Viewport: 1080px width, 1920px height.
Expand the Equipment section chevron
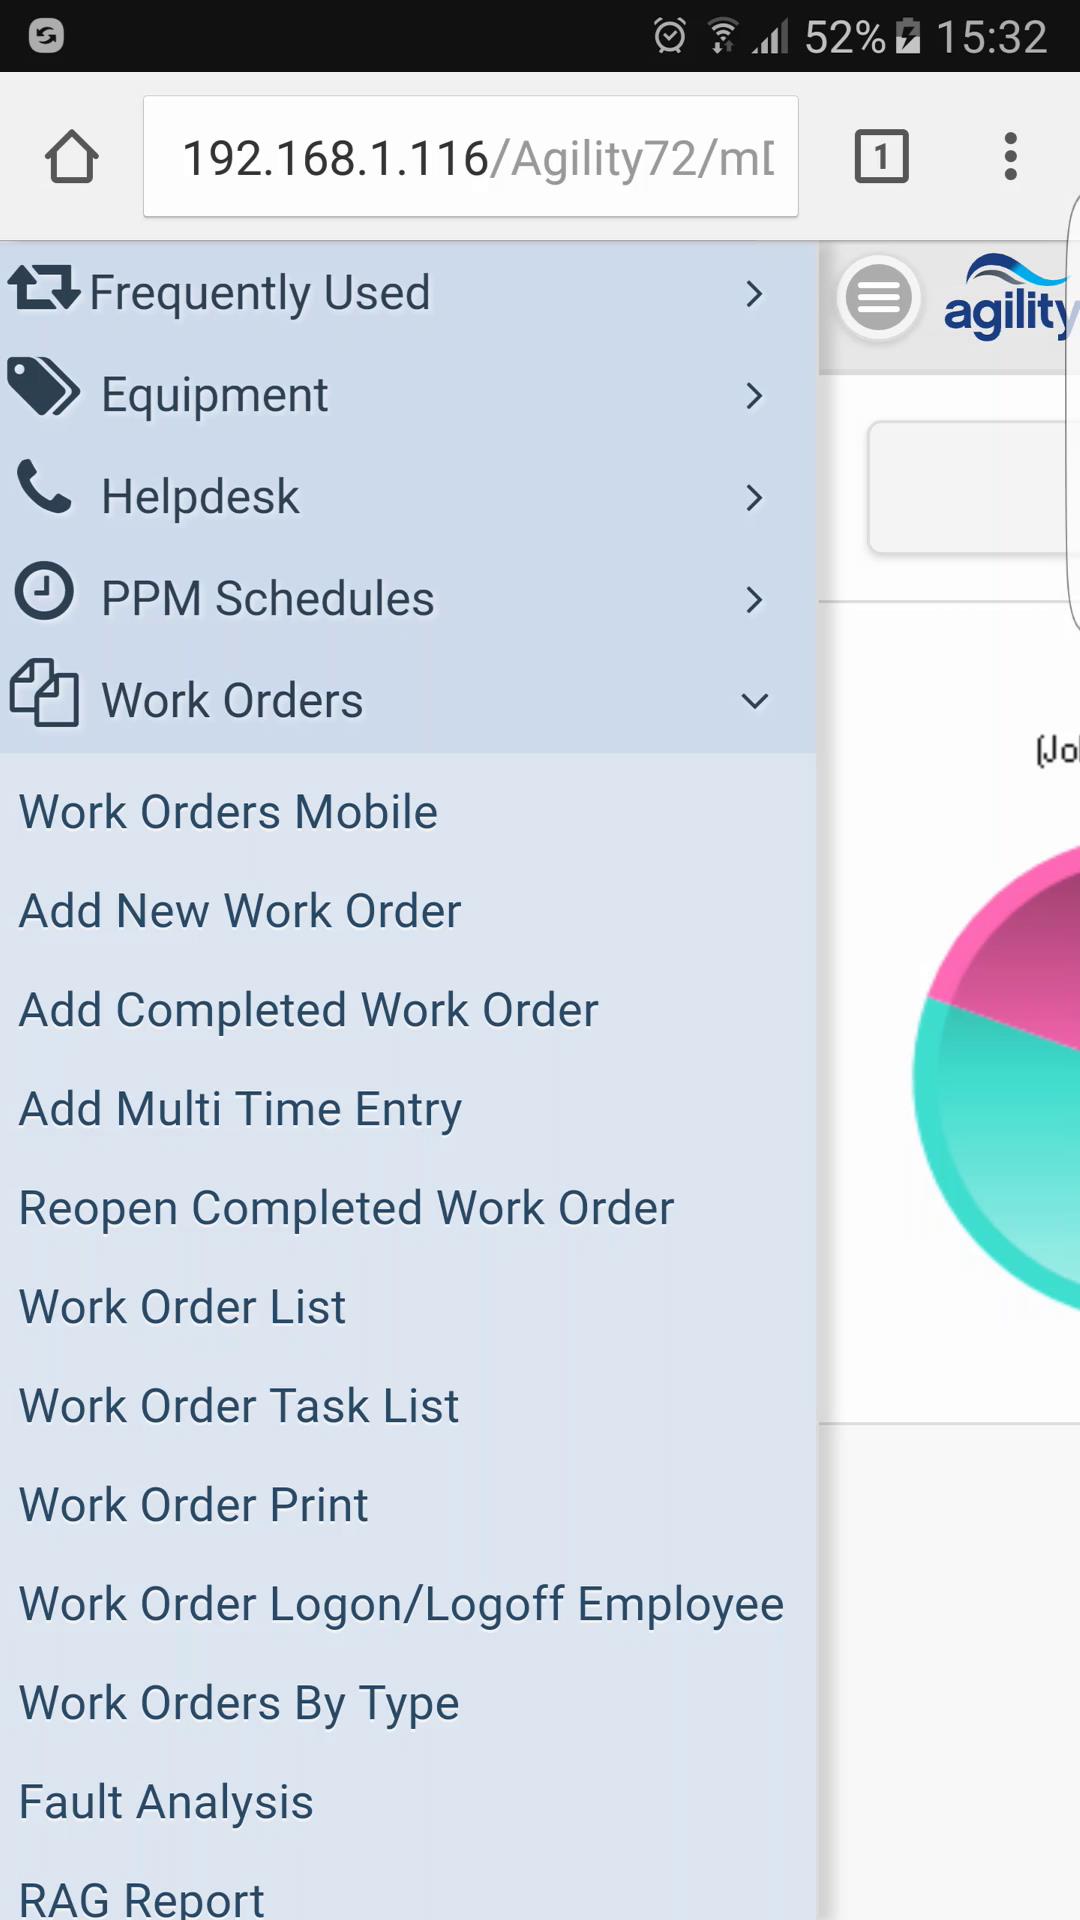[x=754, y=396]
